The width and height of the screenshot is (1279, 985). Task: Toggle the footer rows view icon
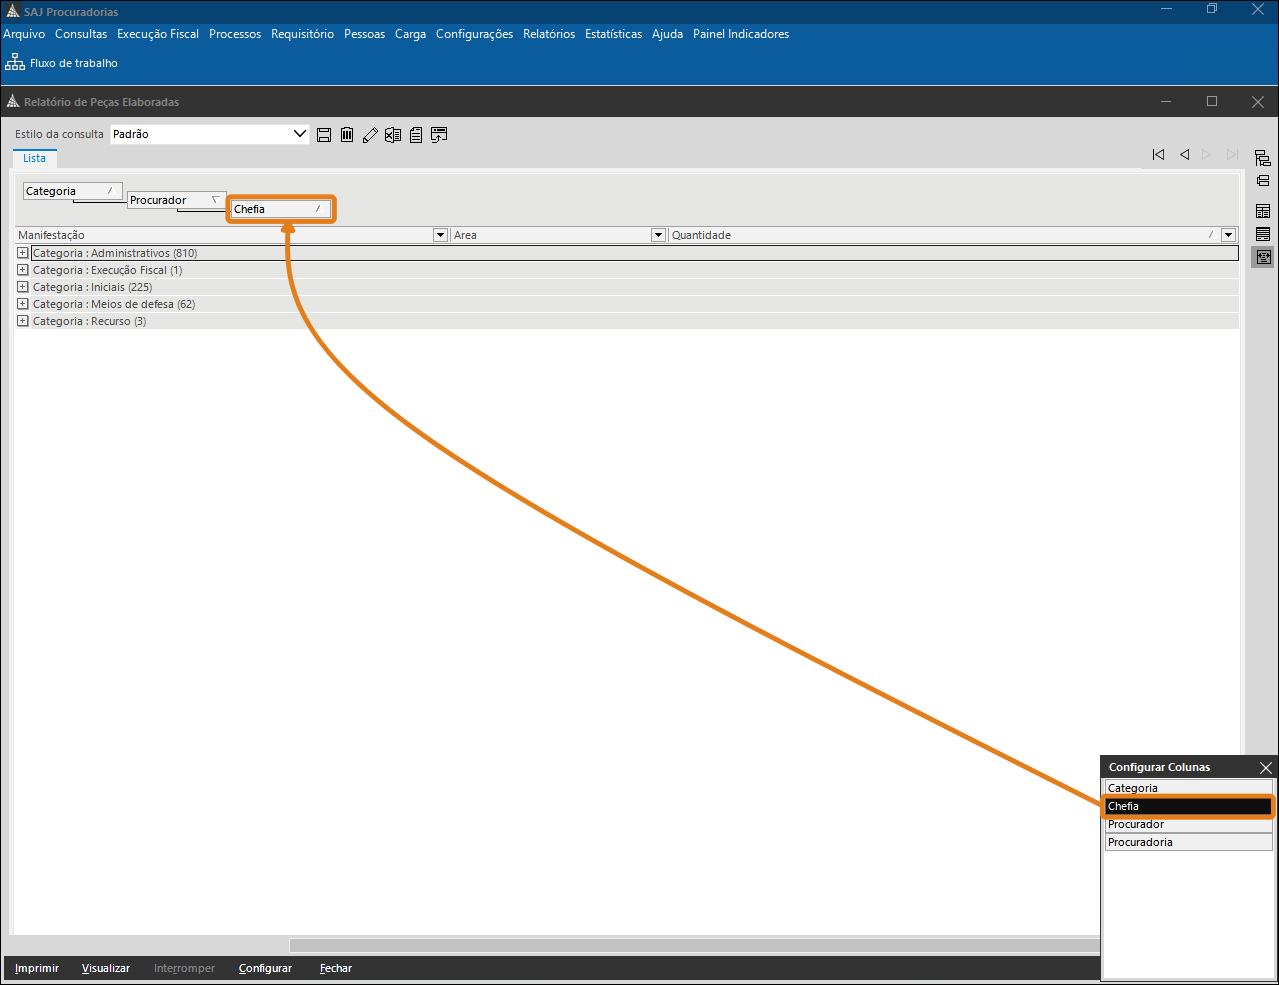pos(1263,234)
